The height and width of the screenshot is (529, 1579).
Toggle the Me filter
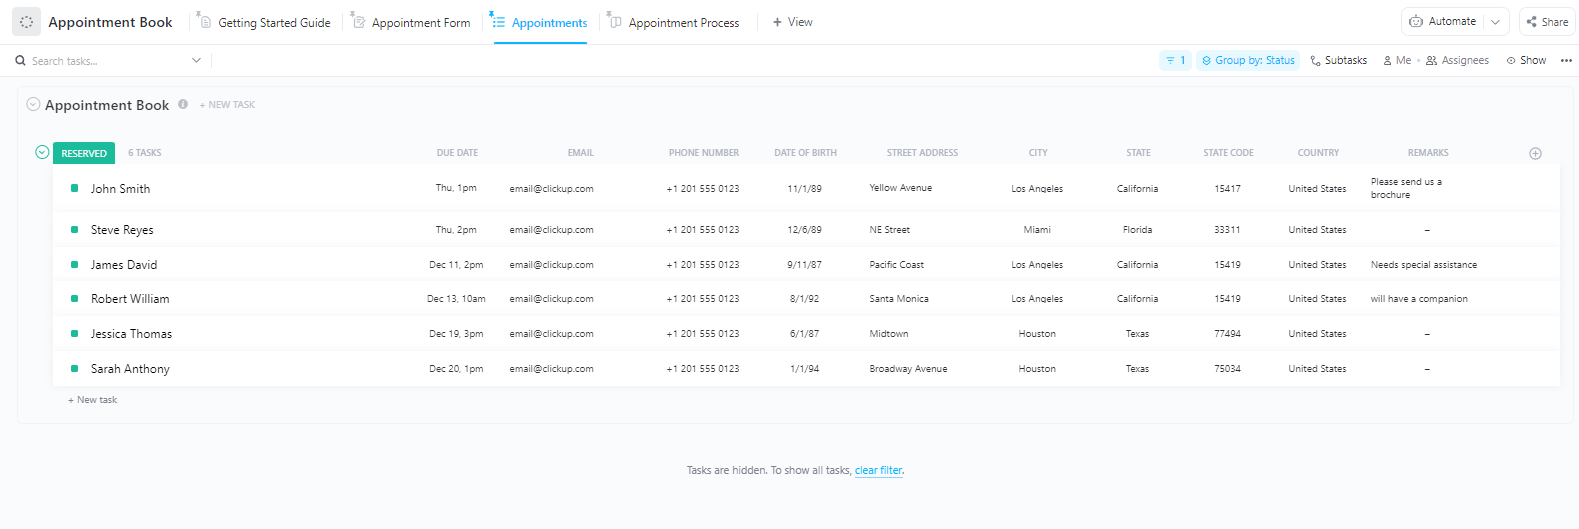coord(1397,60)
